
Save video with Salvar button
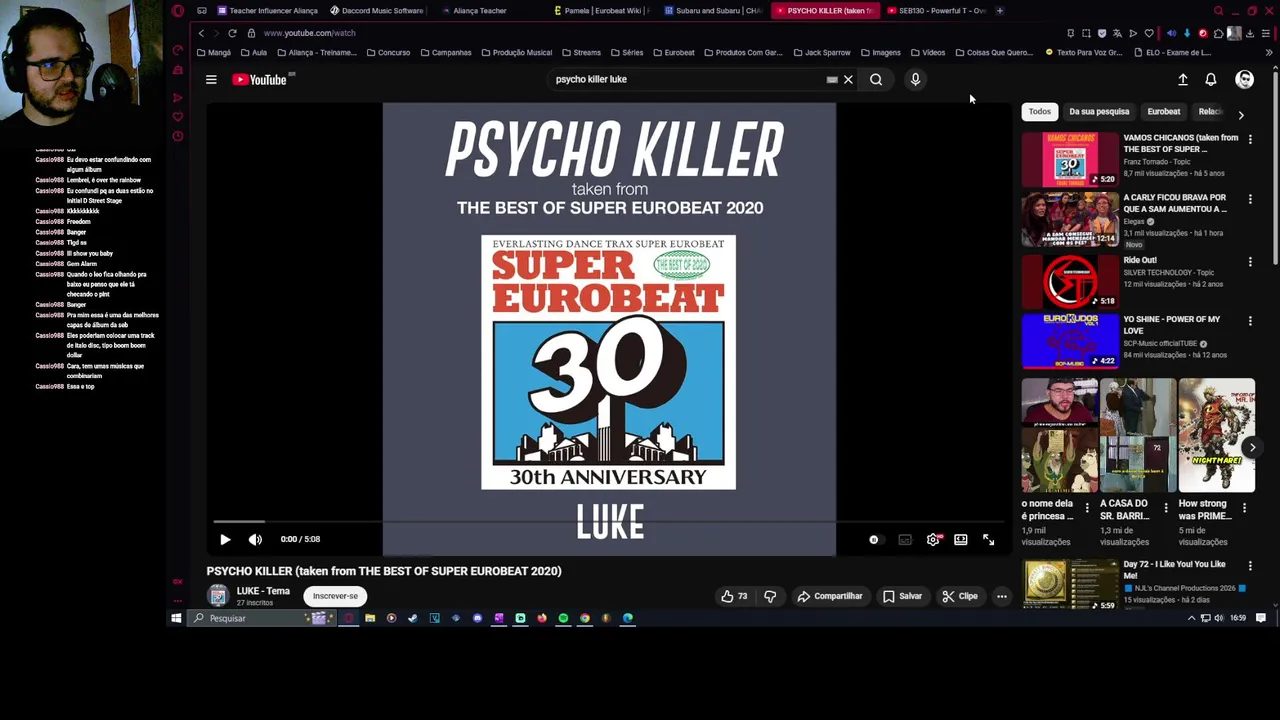tap(902, 596)
